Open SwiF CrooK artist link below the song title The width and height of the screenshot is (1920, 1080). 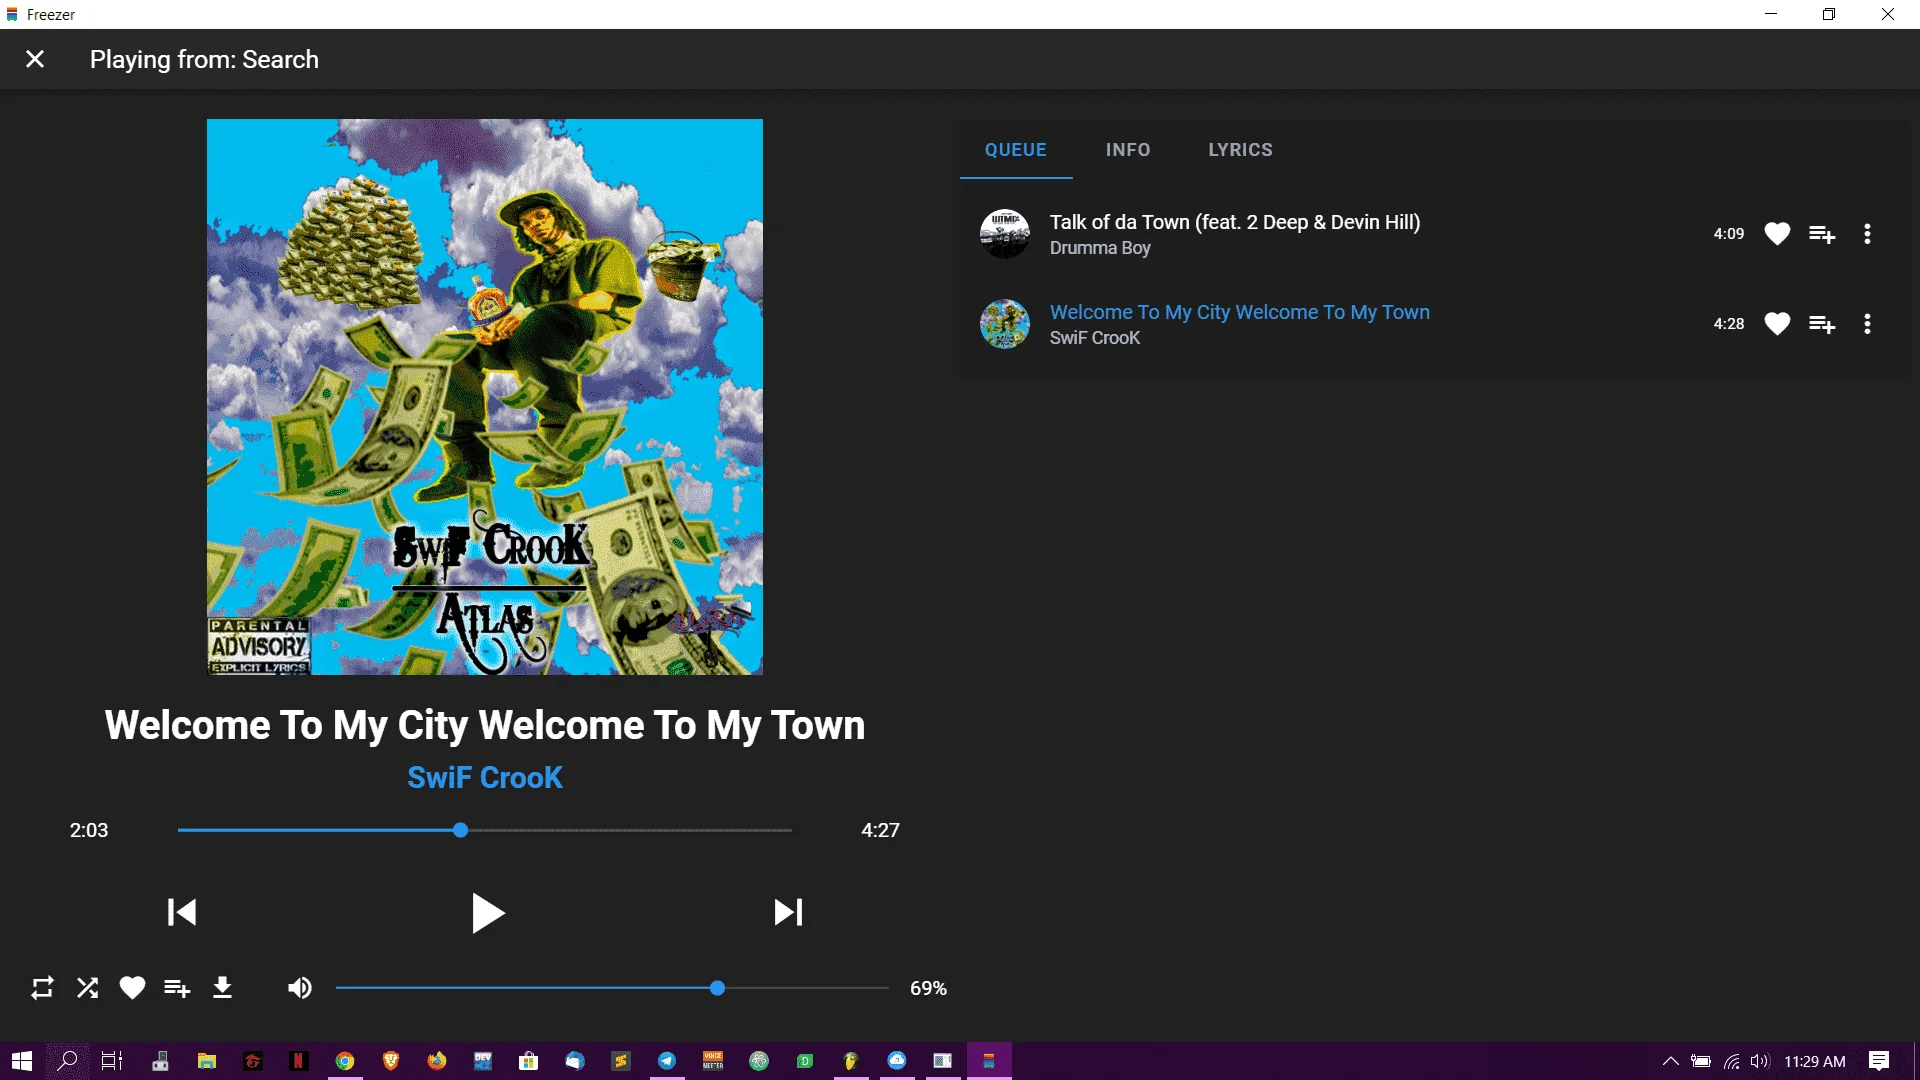click(x=485, y=777)
